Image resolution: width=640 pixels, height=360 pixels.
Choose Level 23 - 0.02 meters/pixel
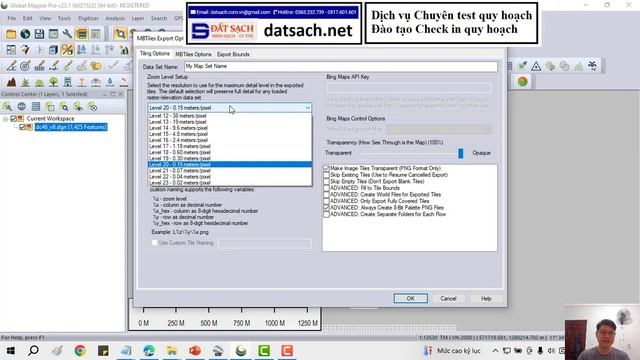(230, 183)
